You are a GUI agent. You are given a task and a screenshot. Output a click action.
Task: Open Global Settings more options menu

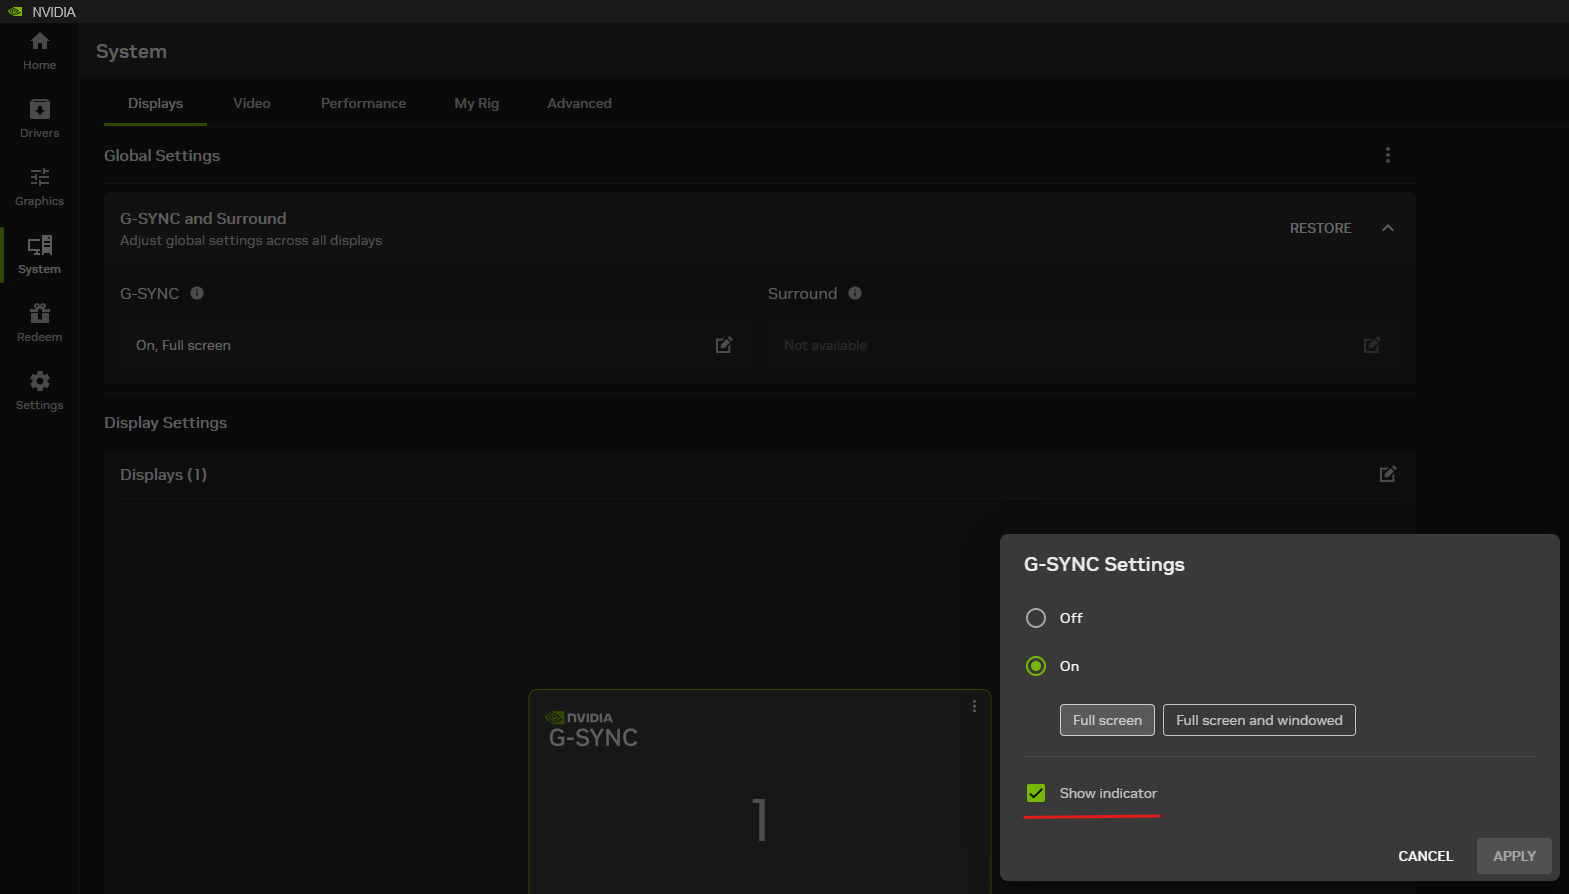[x=1388, y=155]
